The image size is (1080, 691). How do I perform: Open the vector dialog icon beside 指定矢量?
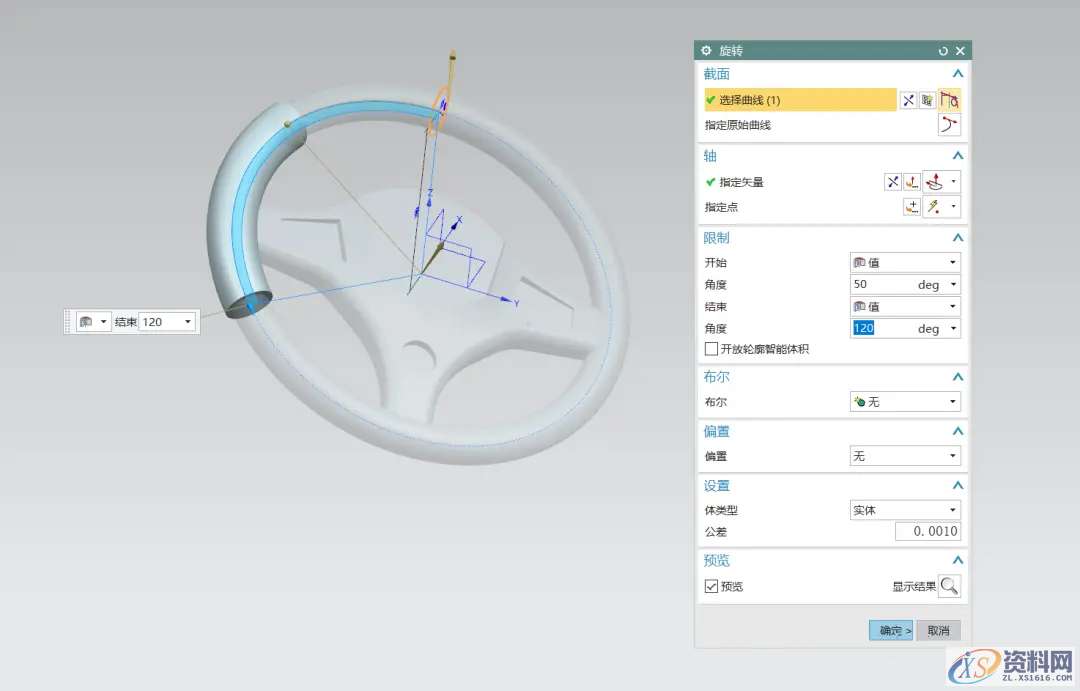tap(911, 182)
